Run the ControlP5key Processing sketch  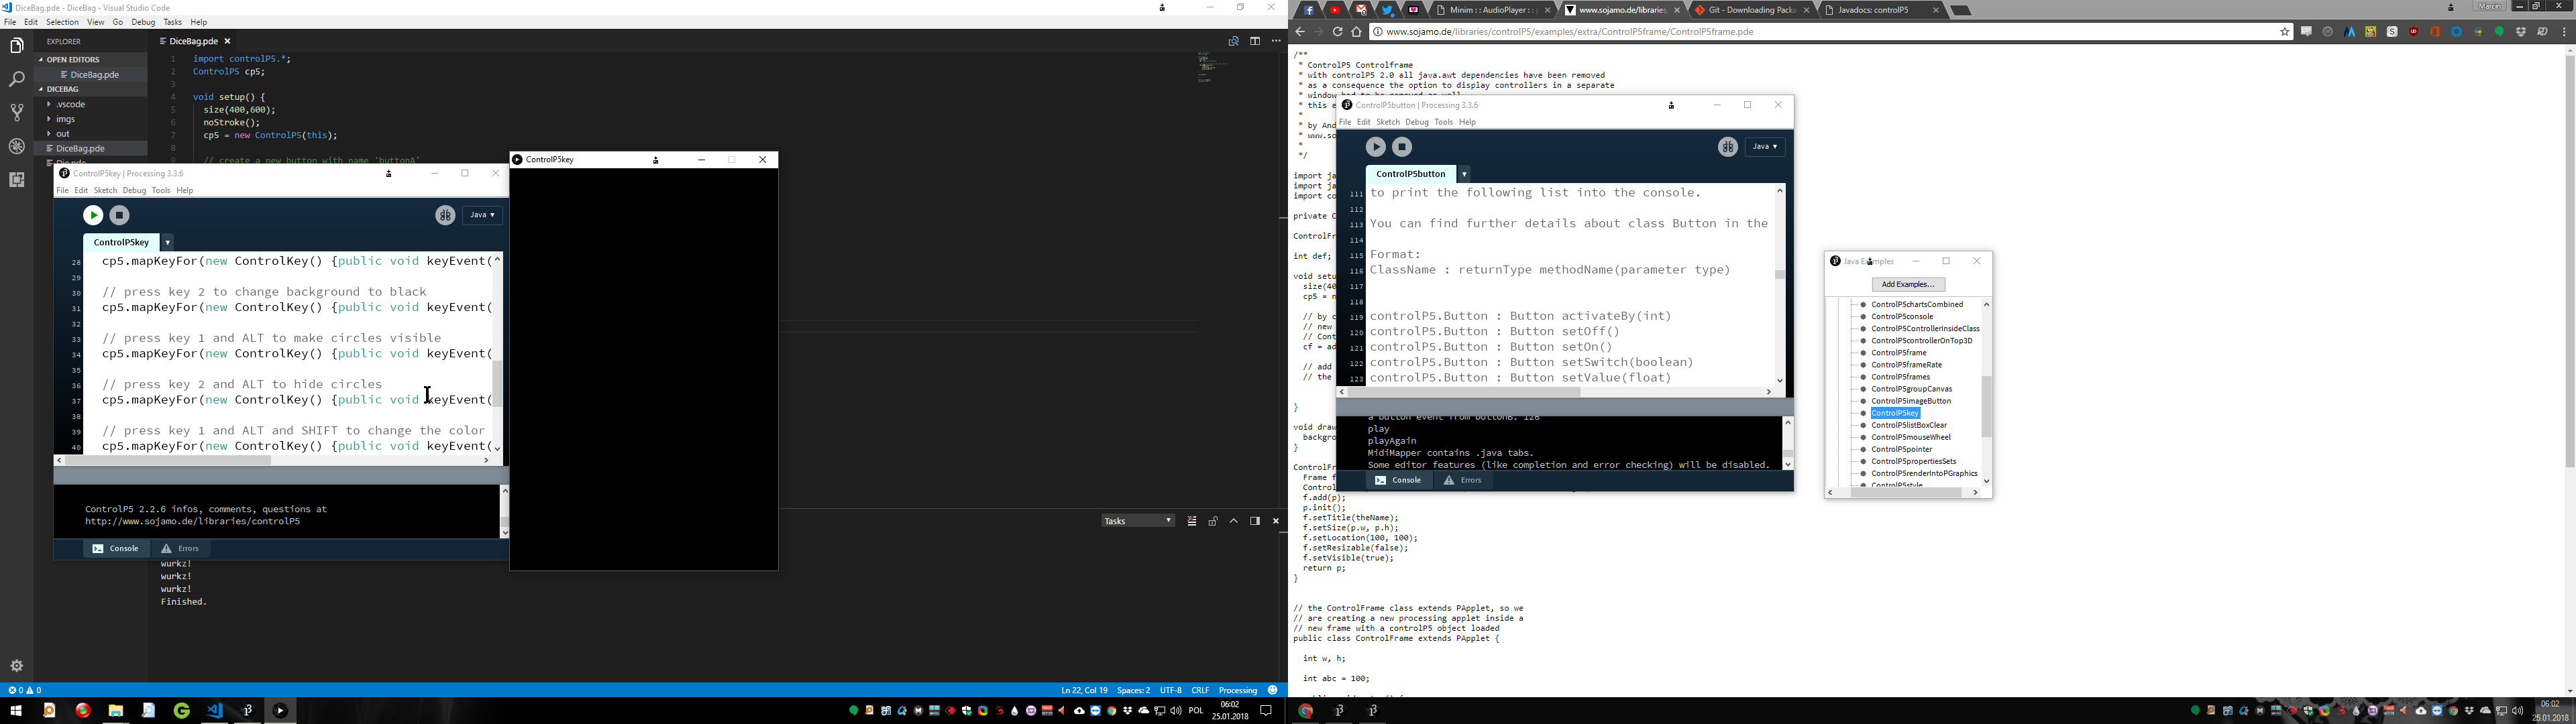(x=93, y=215)
